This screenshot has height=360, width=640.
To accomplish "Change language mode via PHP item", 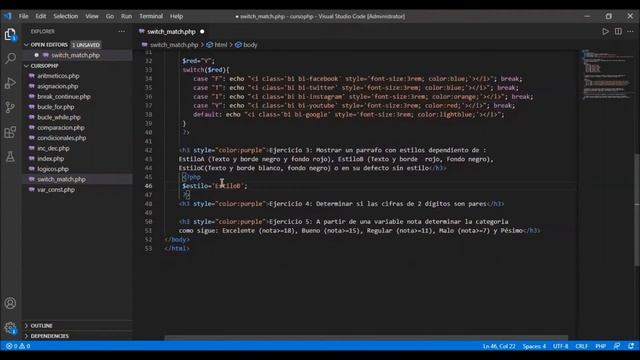I will point(600,346).
